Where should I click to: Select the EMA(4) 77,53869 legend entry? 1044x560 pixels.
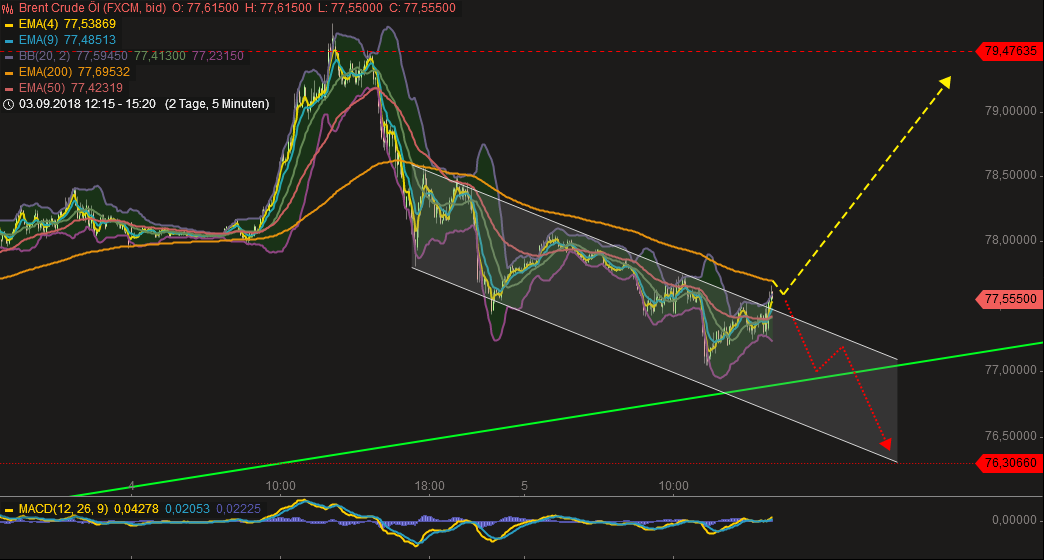click(x=67, y=24)
